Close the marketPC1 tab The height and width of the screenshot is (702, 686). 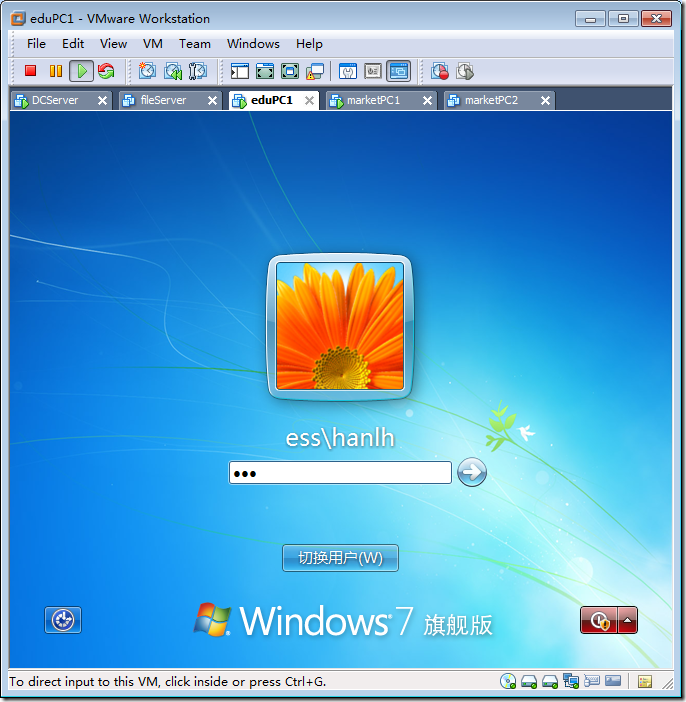coord(428,101)
